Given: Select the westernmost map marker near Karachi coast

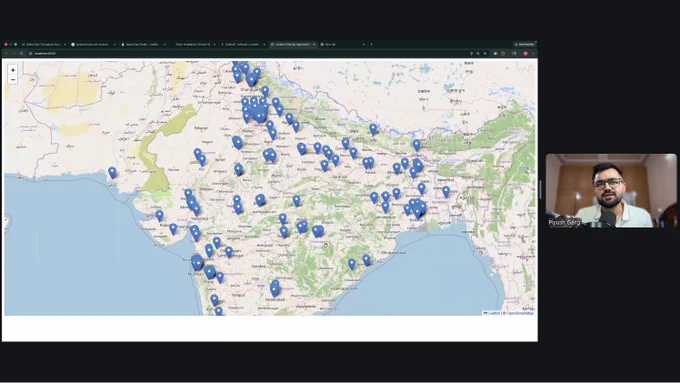Looking at the screenshot, I should (112, 173).
